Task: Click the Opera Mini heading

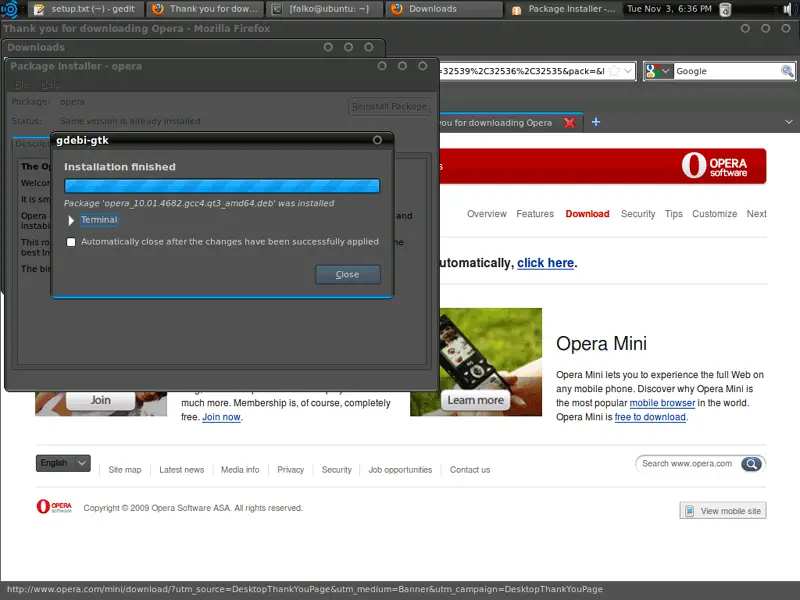Action: [602, 343]
